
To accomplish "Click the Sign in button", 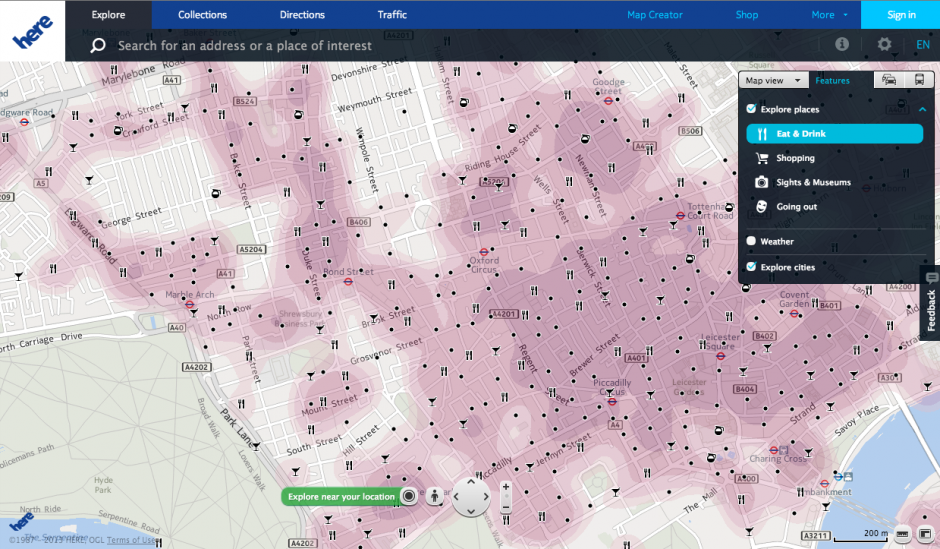I will click(900, 15).
